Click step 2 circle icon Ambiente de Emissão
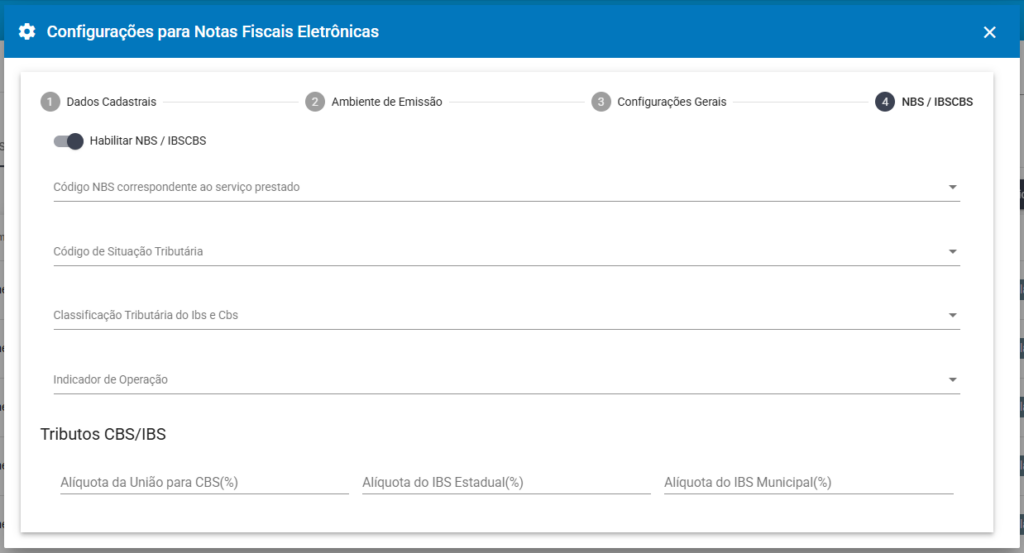The width and height of the screenshot is (1024, 553). 315,102
